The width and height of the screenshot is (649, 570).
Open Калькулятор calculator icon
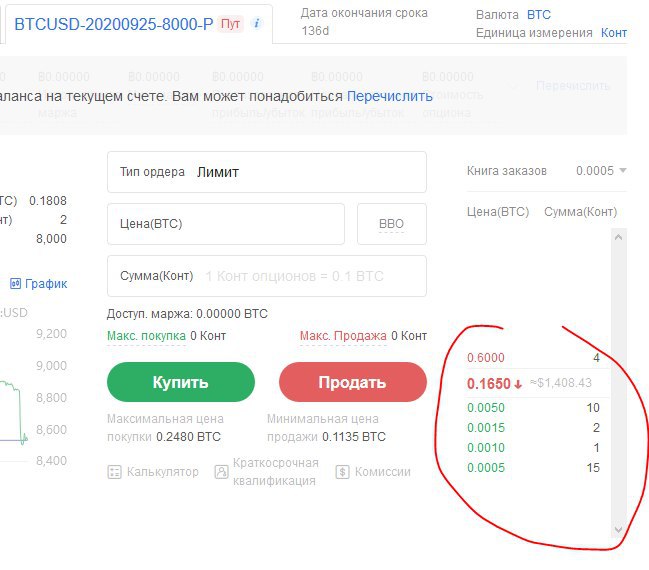[114, 472]
